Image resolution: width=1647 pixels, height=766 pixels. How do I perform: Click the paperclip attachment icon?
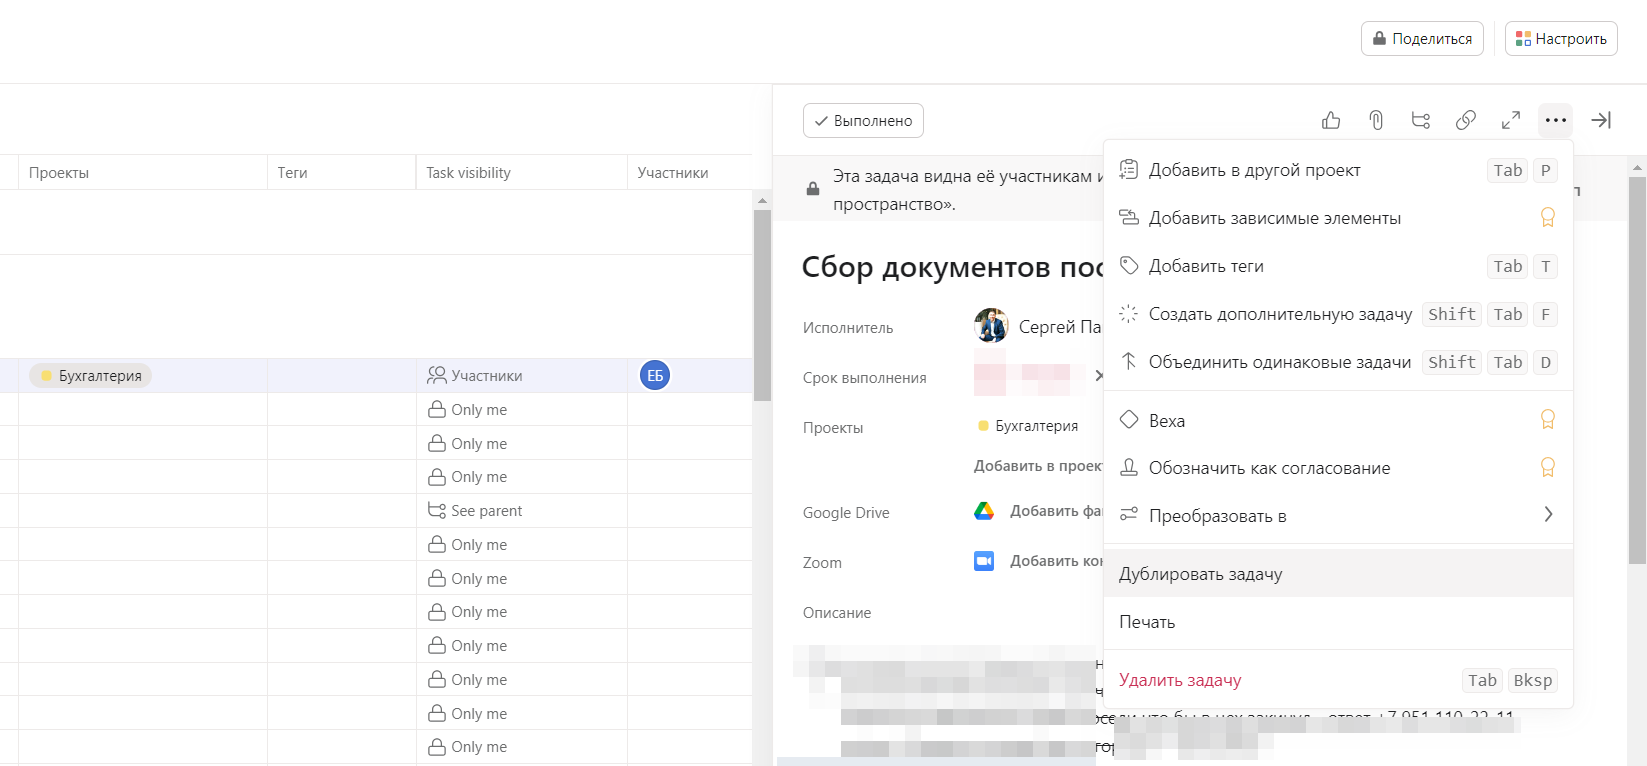pyautogui.click(x=1376, y=120)
